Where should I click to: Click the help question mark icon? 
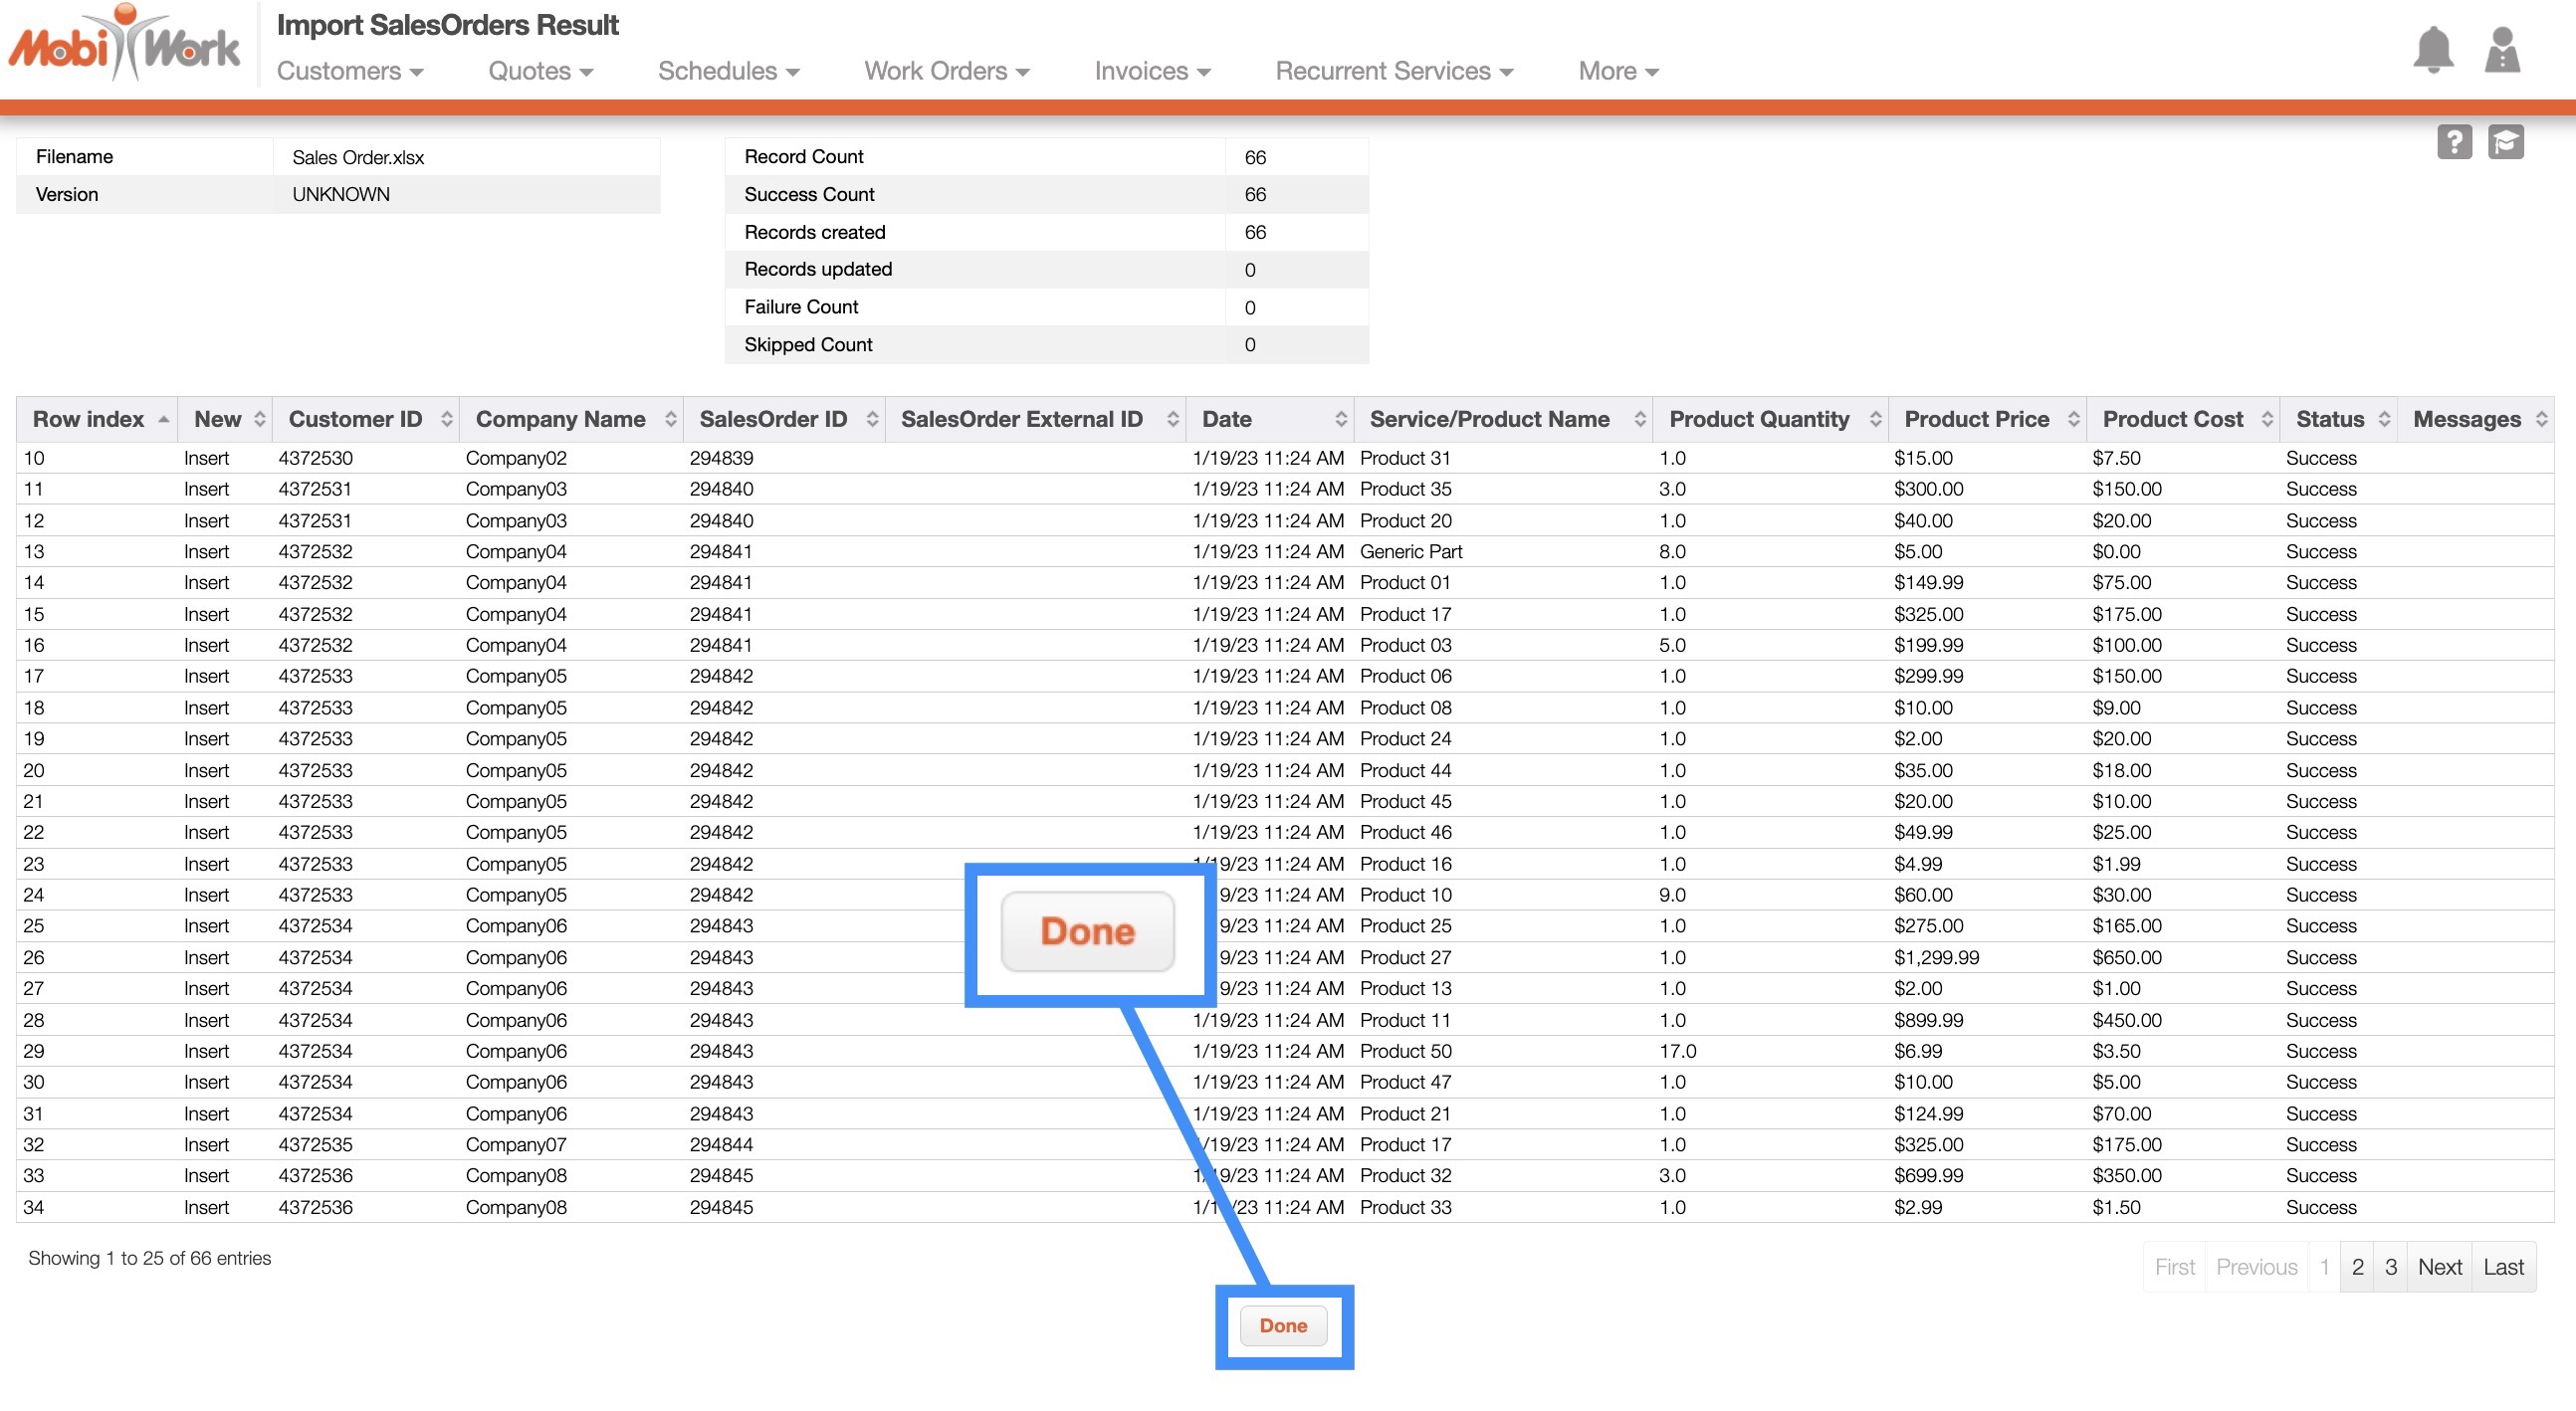pyautogui.click(x=2453, y=142)
